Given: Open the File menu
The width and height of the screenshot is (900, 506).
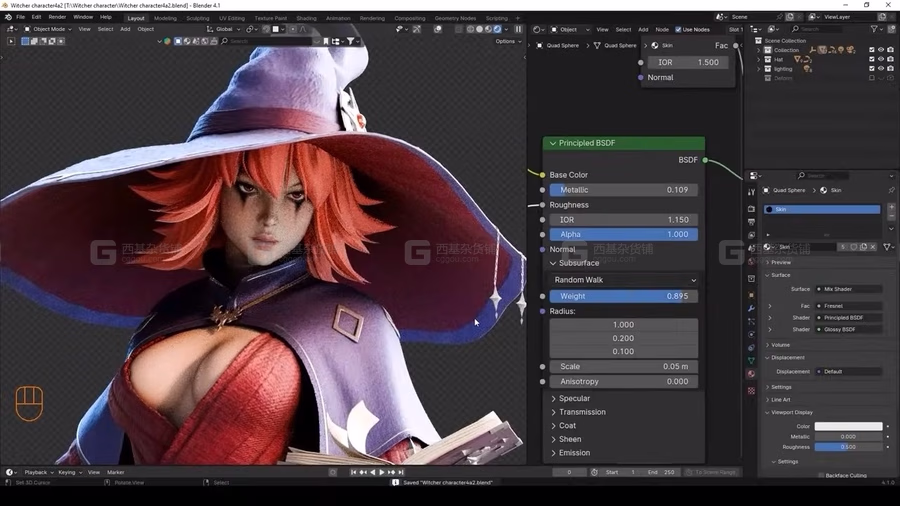Looking at the screenshot, I should pos(21,17).
